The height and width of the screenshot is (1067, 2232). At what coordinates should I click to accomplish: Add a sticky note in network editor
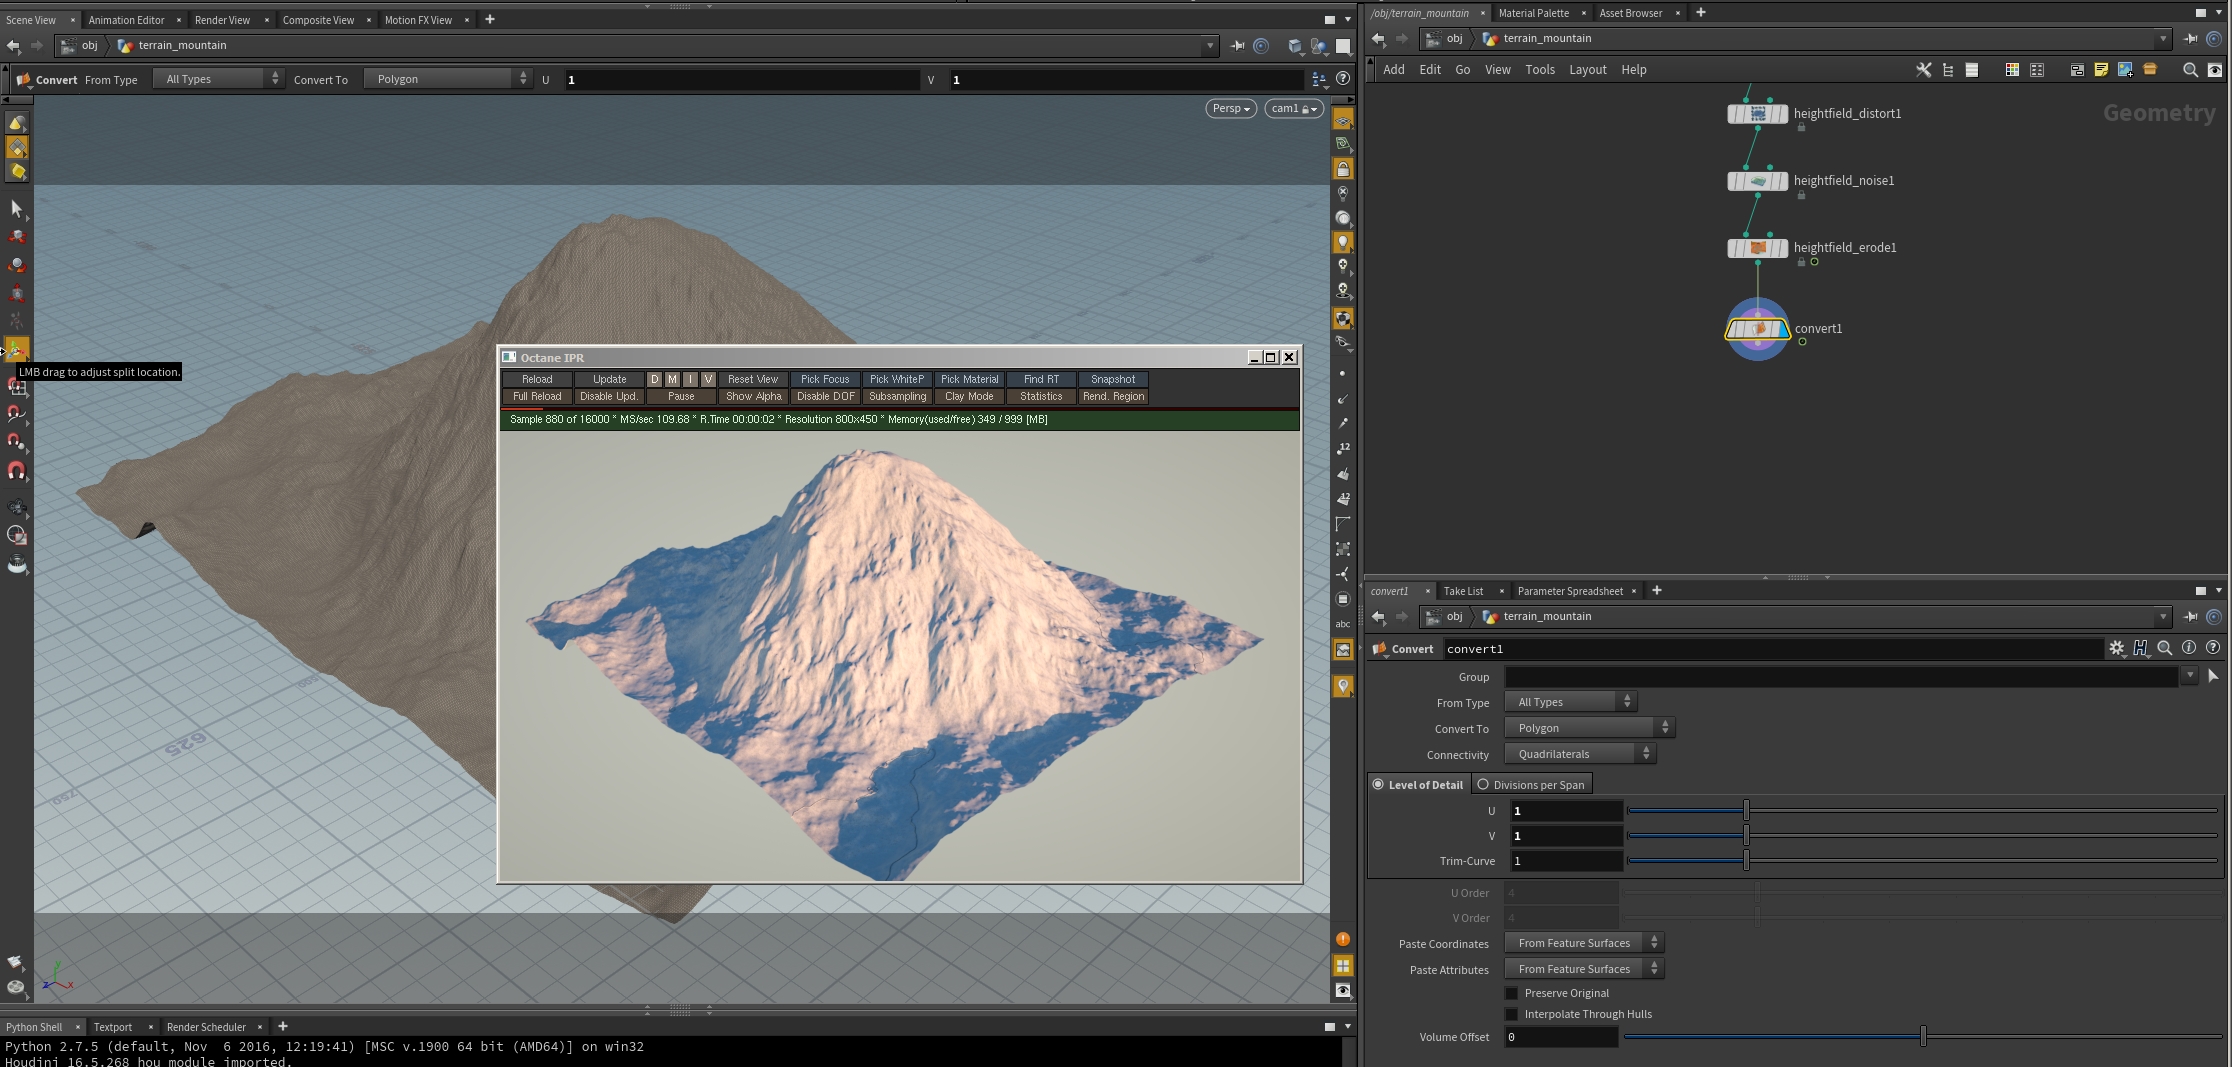click(2101, 70)
